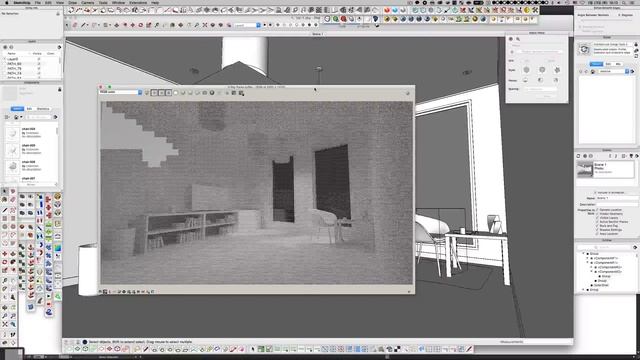Add scene with plus icon in Scenes
The height and width of the screenshot is (360, 640).
click(x=585, y=156)
